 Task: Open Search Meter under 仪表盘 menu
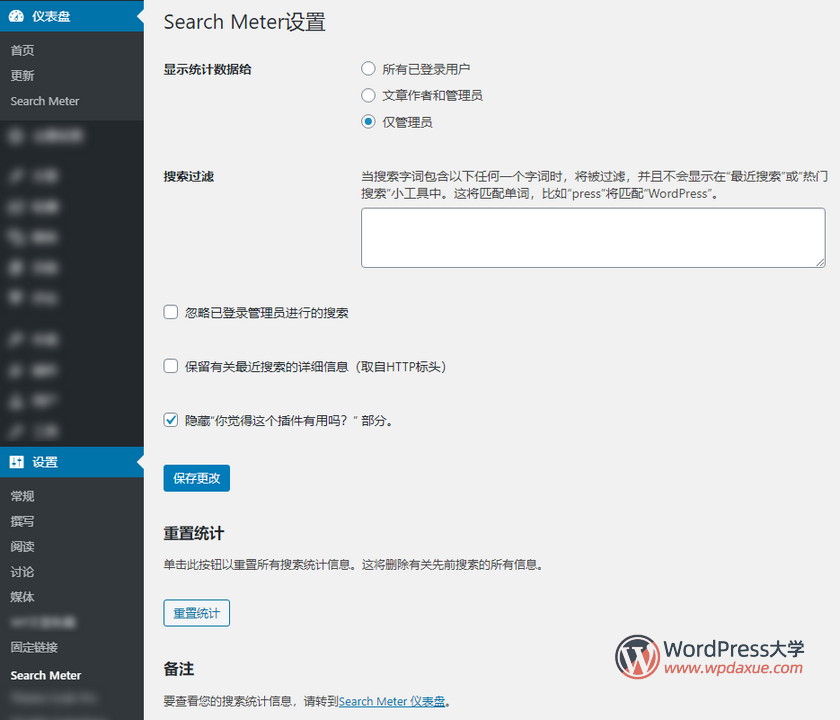point(45,101)
